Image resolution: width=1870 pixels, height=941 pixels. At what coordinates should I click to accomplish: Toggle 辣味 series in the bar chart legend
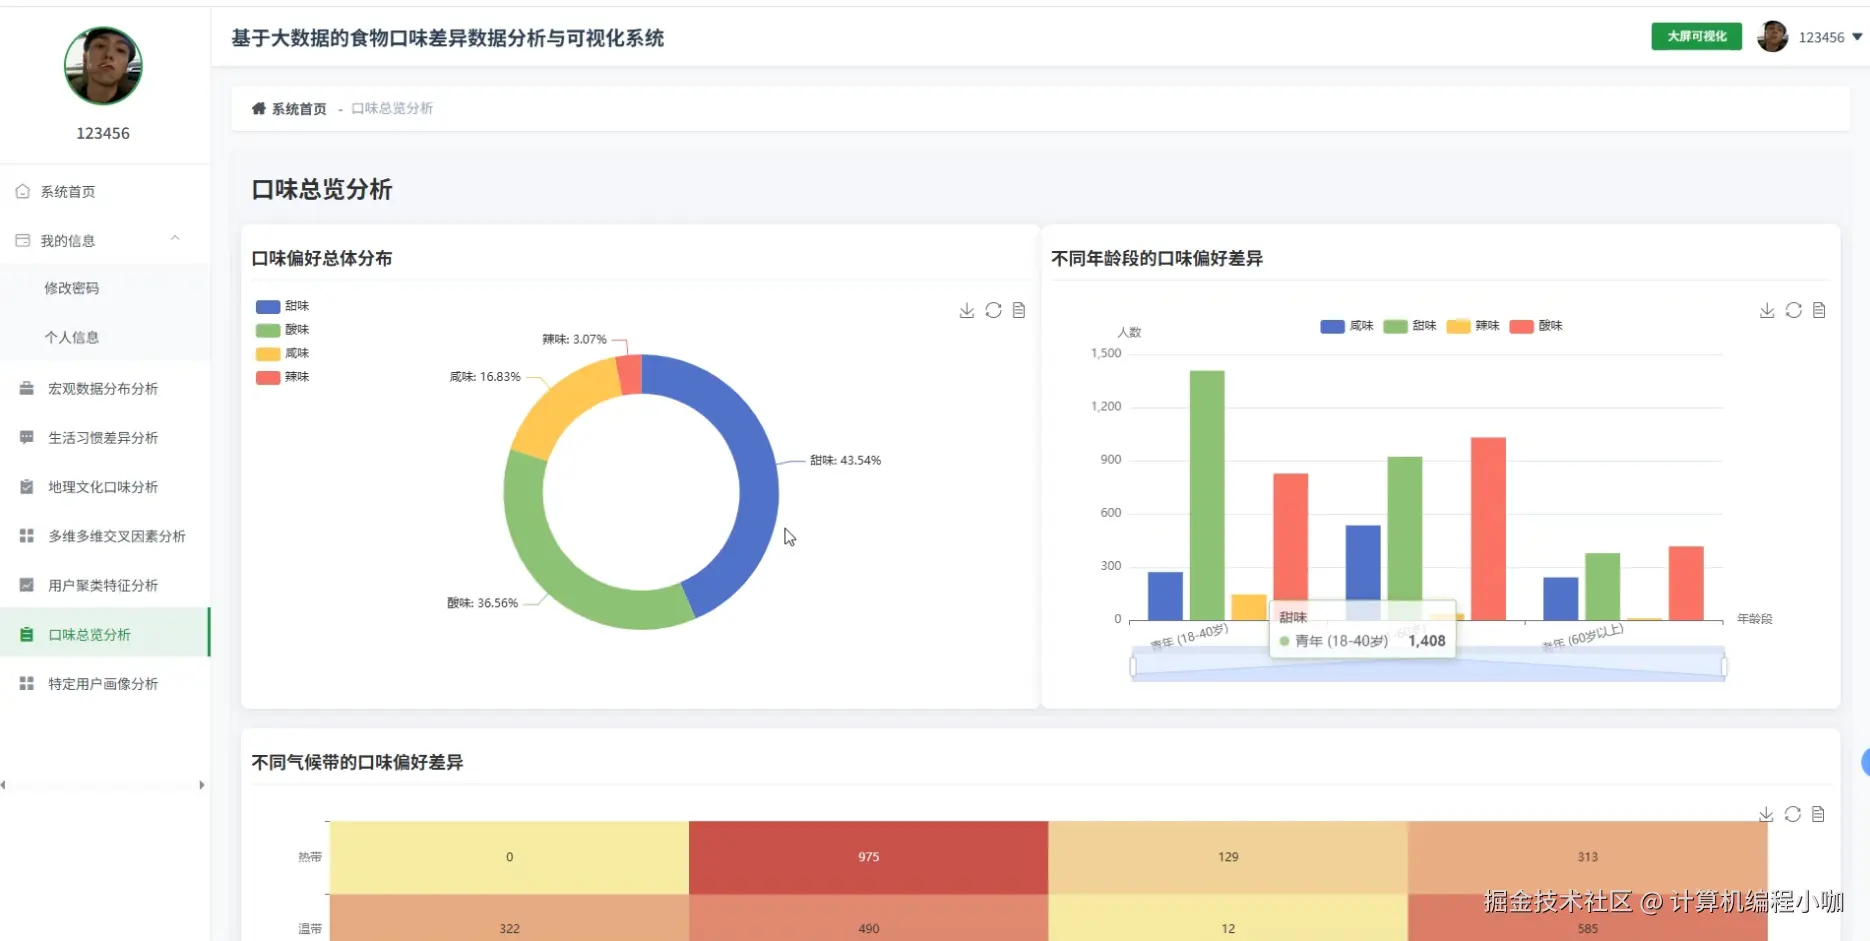point(1473,326)
